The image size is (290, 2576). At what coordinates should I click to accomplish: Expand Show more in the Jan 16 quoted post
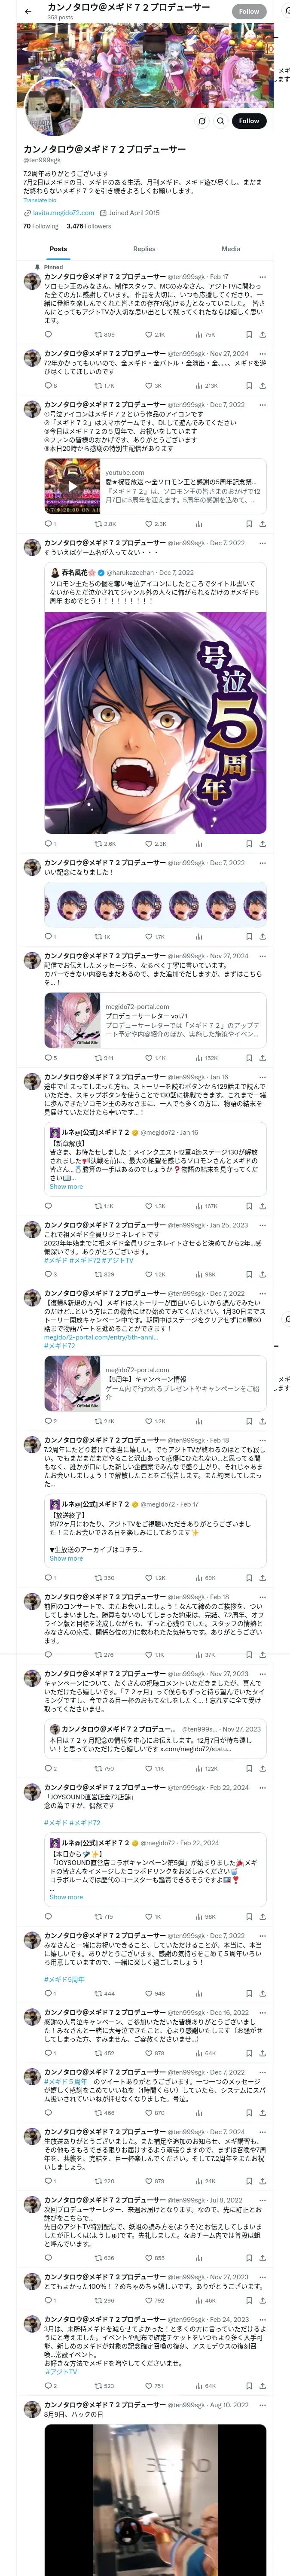tap(66, 1187)
